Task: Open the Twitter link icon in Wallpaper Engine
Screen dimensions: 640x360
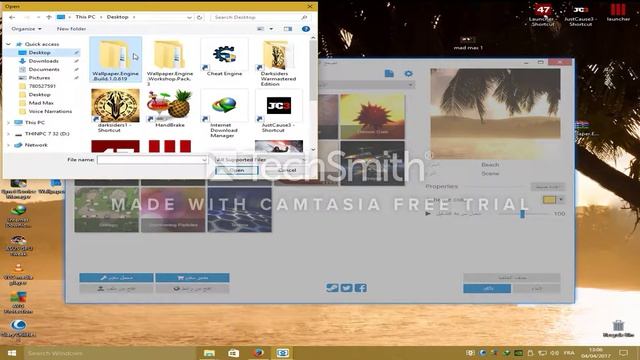Action: [x=347, y=288]
